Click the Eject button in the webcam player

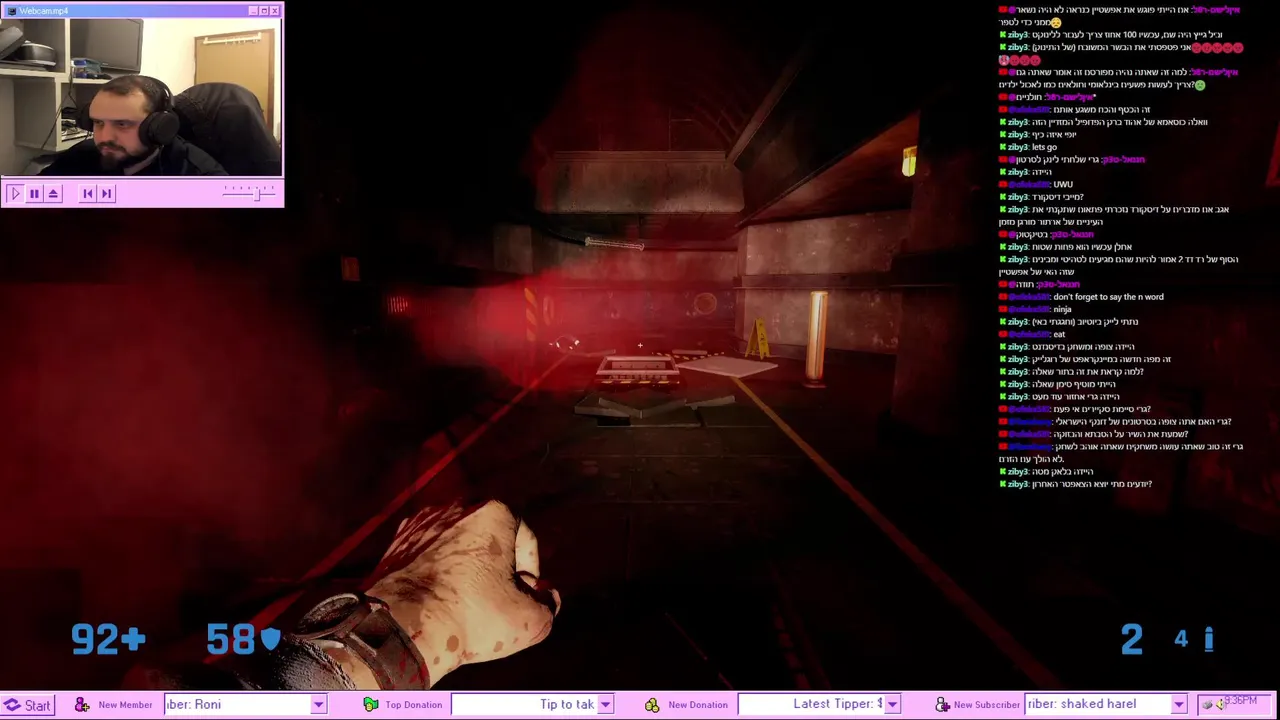[x=54, y=193]
